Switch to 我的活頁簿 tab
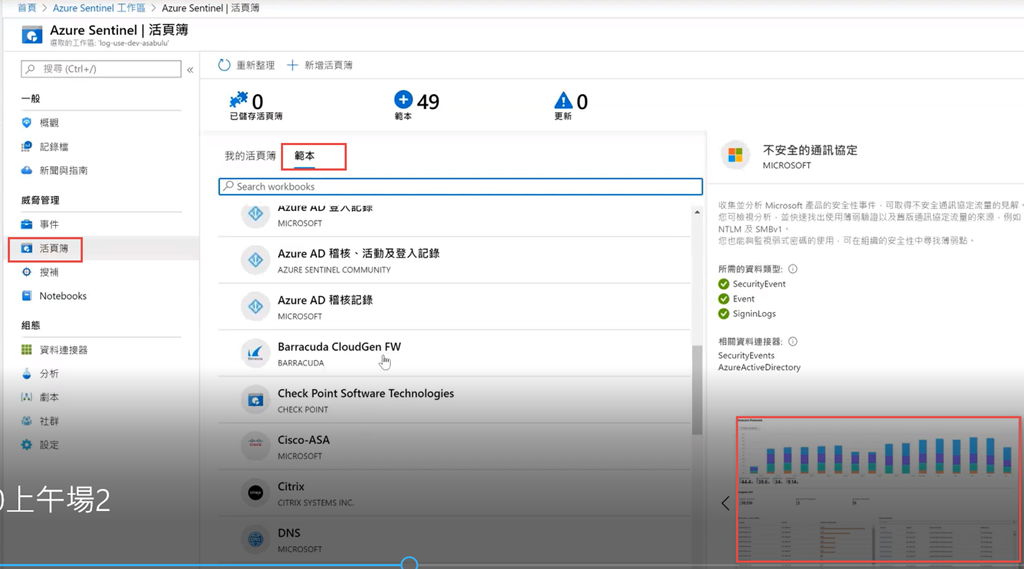Screen dimensions: 1024x569 [x=250, y=155]
